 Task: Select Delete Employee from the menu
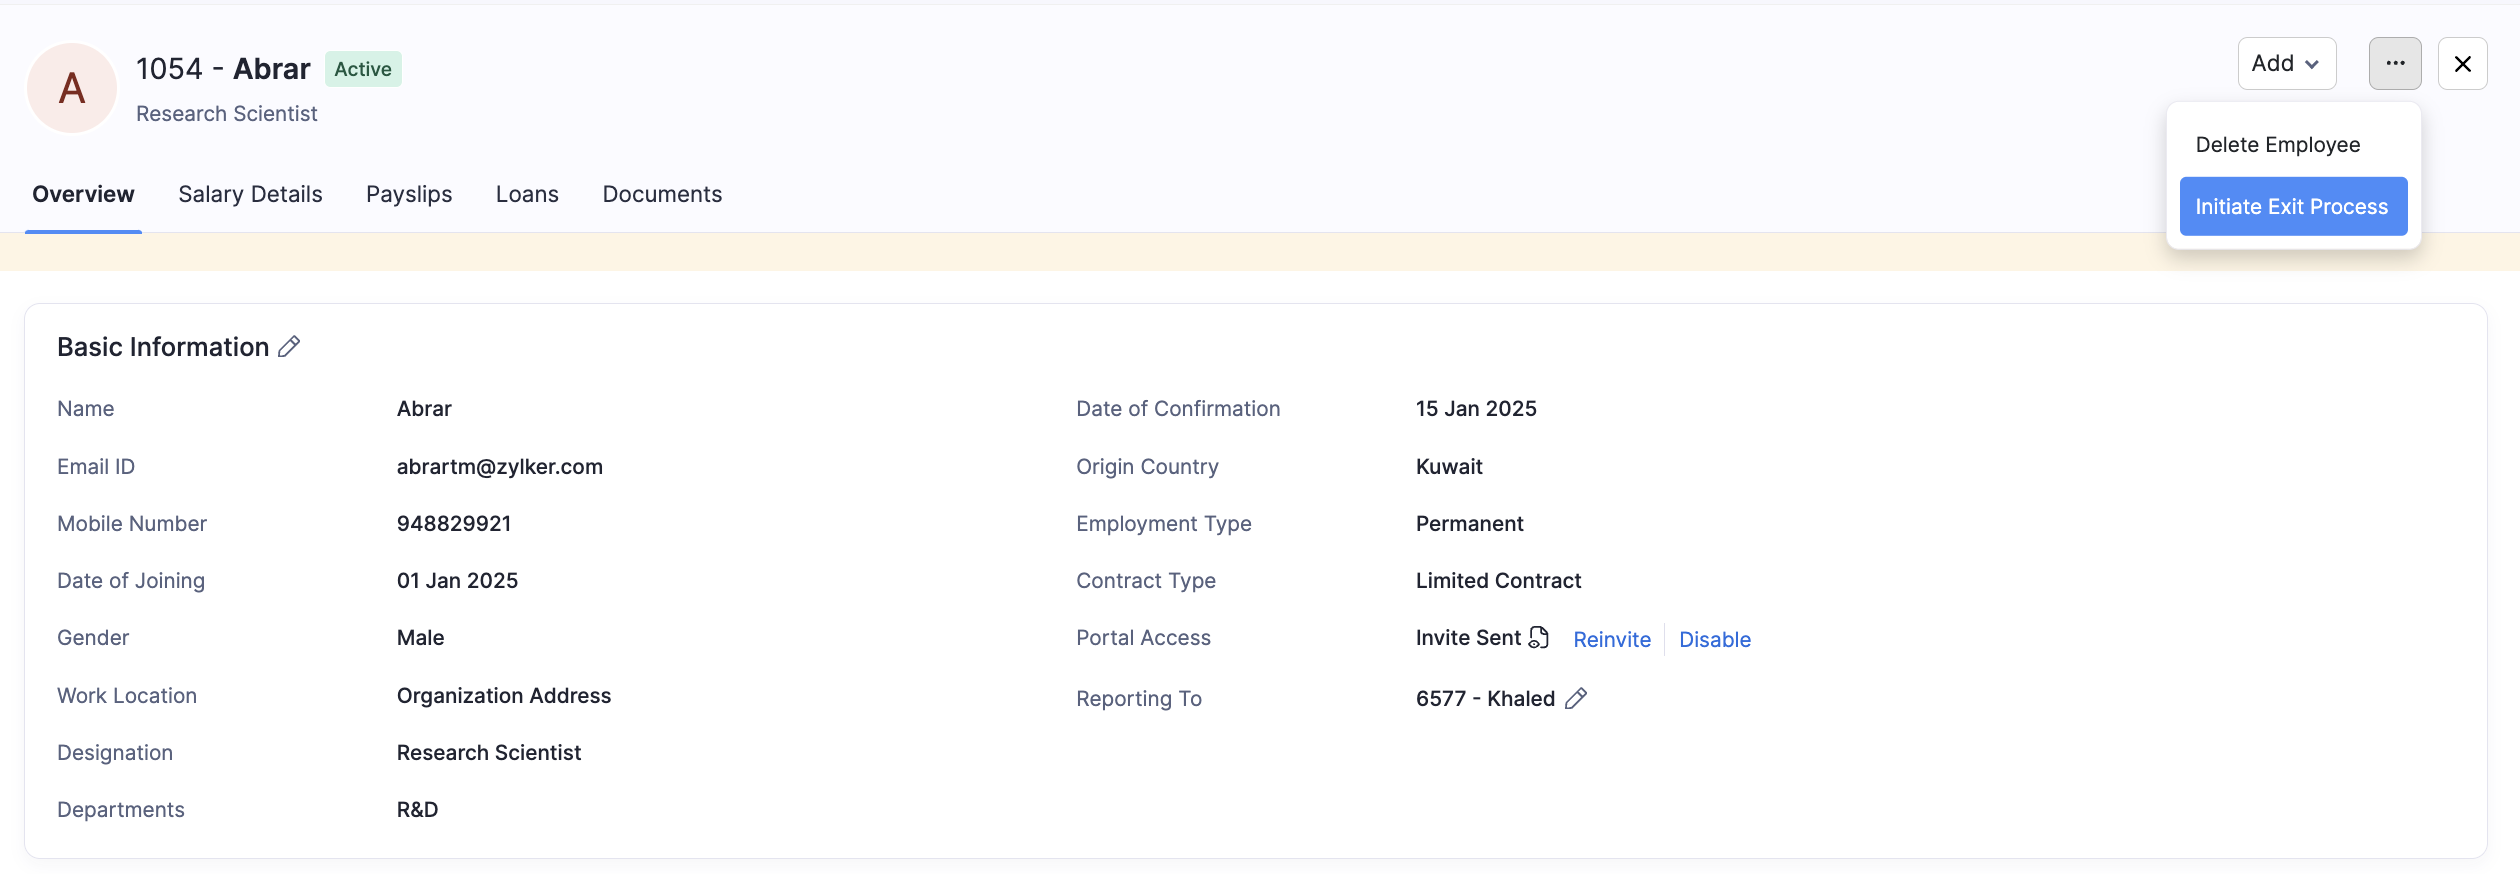pos(2277,145)
